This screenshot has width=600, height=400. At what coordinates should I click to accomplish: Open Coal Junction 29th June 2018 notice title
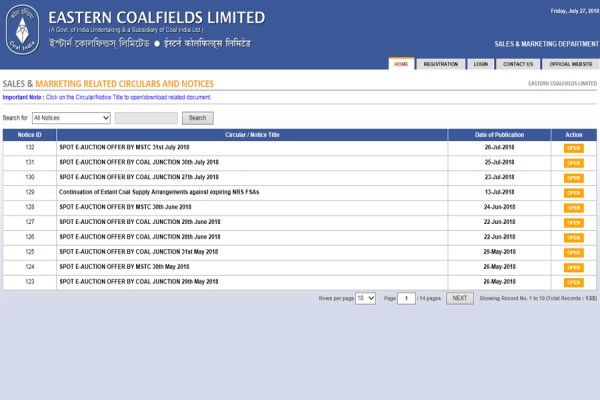pos(140,222)
